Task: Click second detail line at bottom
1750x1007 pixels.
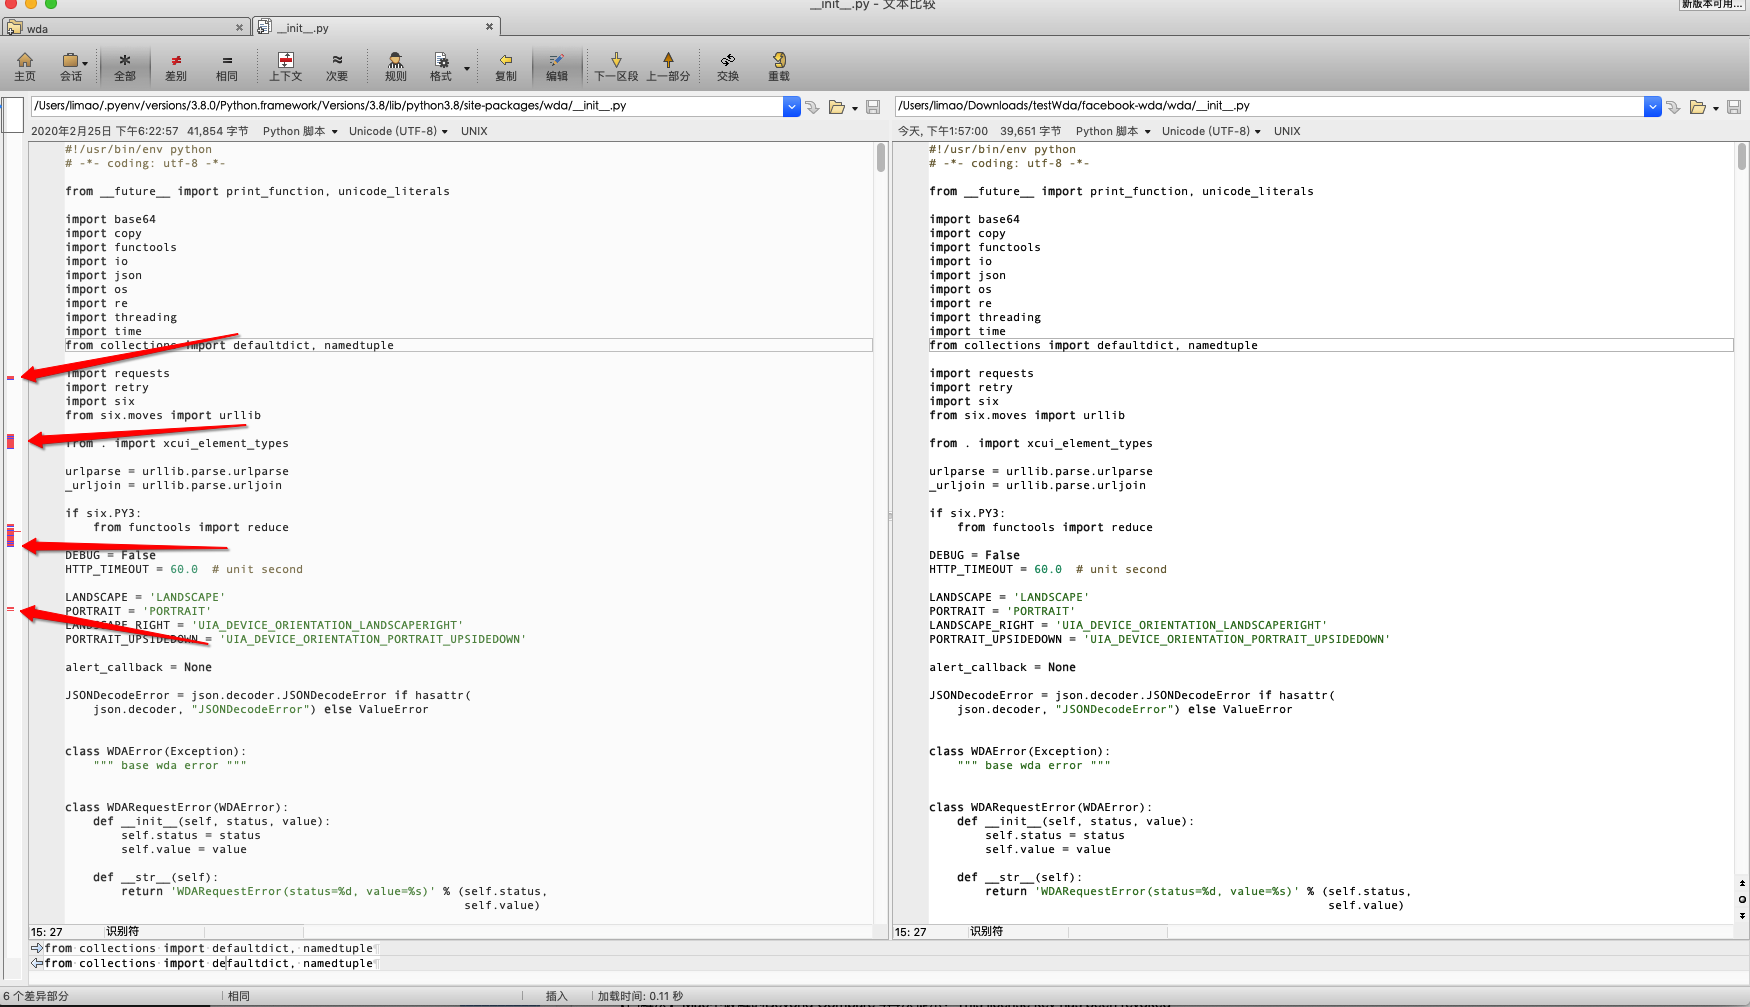Action: [x=209, y=963]
